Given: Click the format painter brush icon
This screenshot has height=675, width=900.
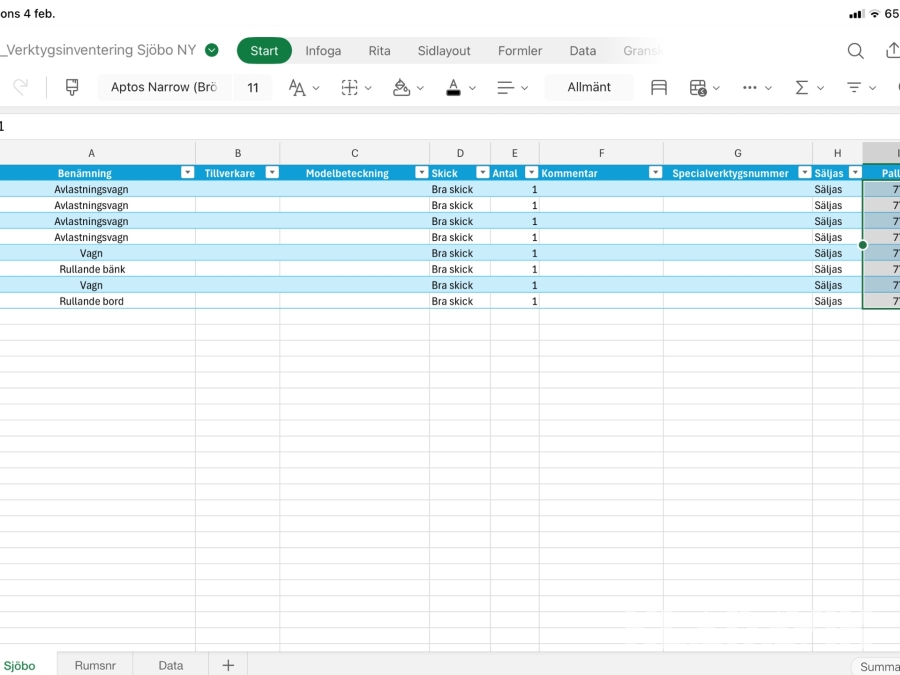Looking at the screenshot, I should click(72, 88).
